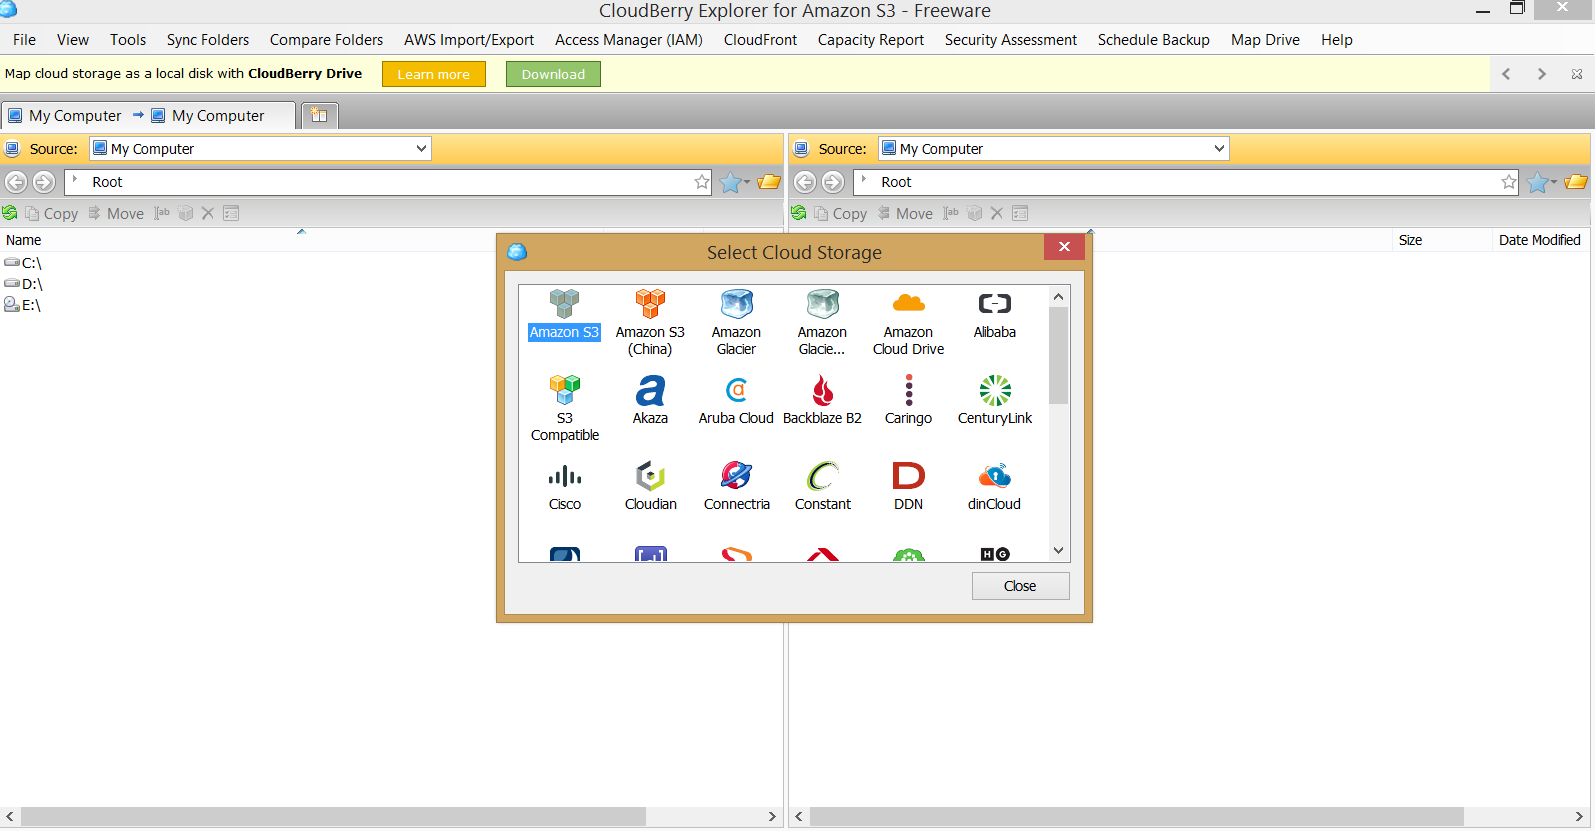1595x831 pixels.
Task: Click the left pane Root path field
Action: 390,182
